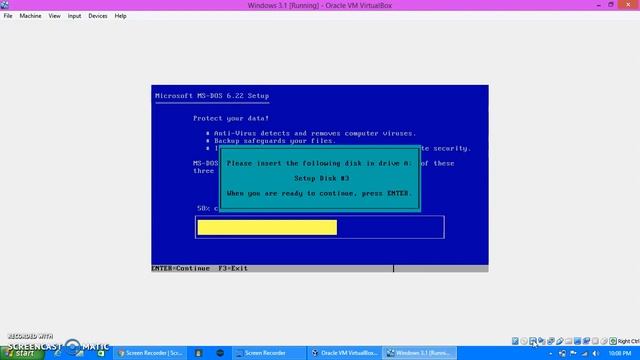This screenshot has height=360, width=640.
Task: Restore down the VirtualBox window
Action: [611, 5]
